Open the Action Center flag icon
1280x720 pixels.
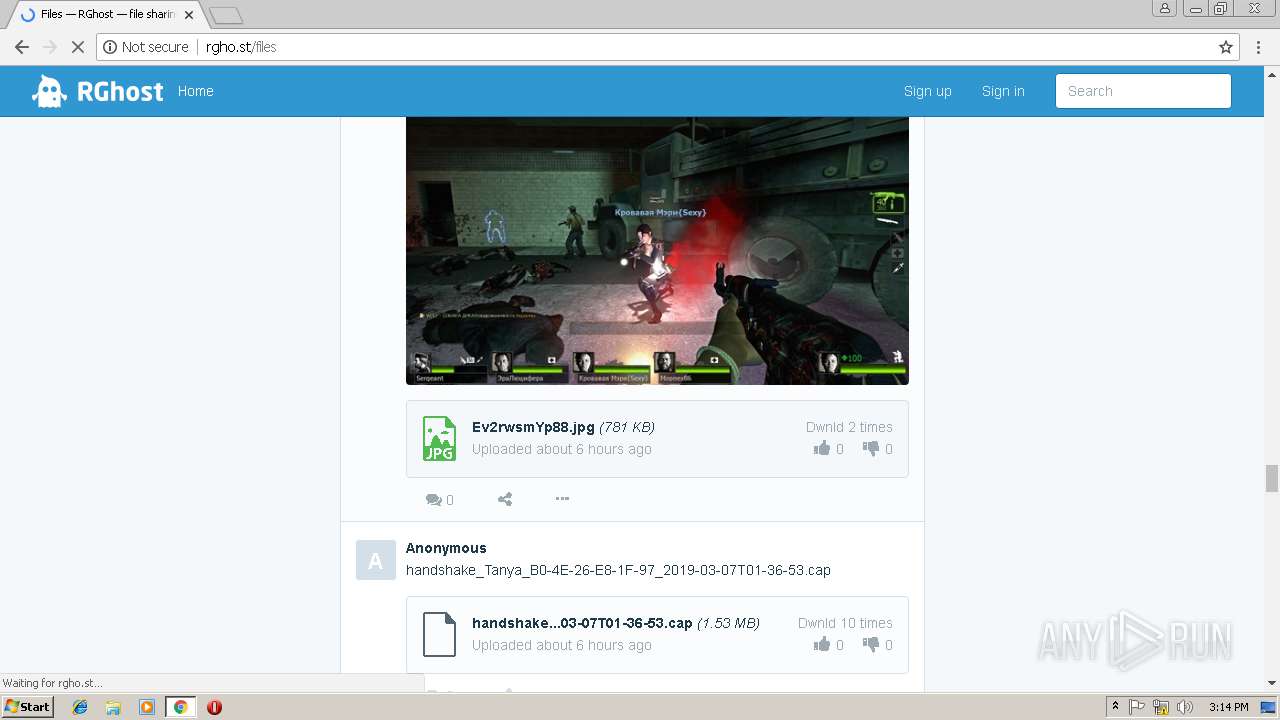(x=1137, y=707)
